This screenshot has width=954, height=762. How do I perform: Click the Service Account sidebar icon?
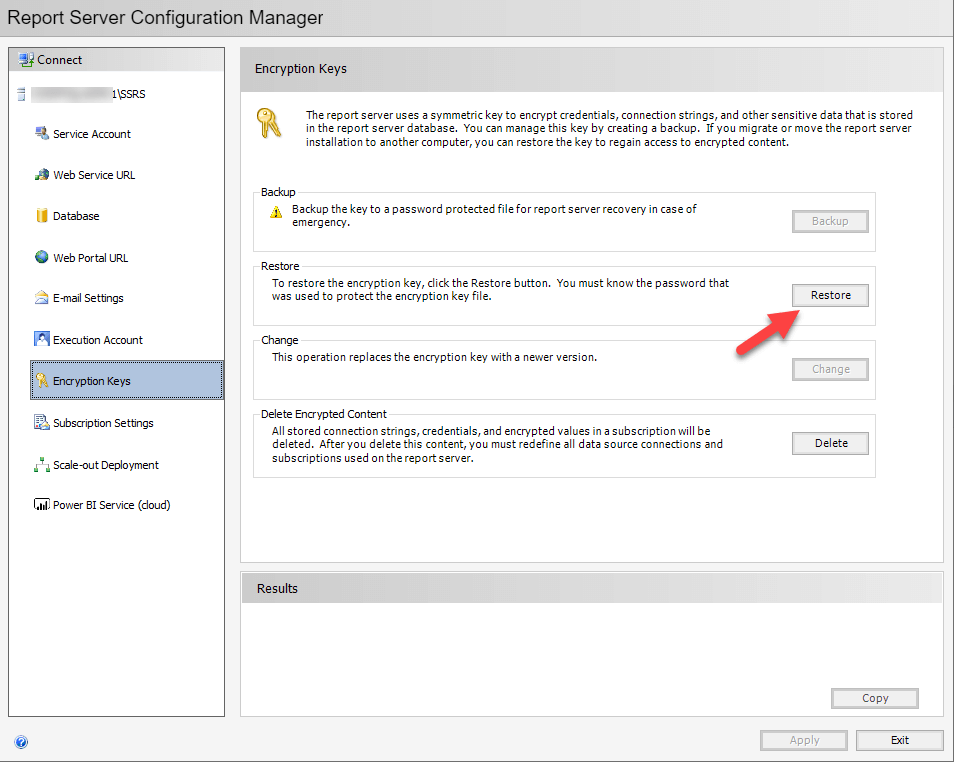(41, 133)
